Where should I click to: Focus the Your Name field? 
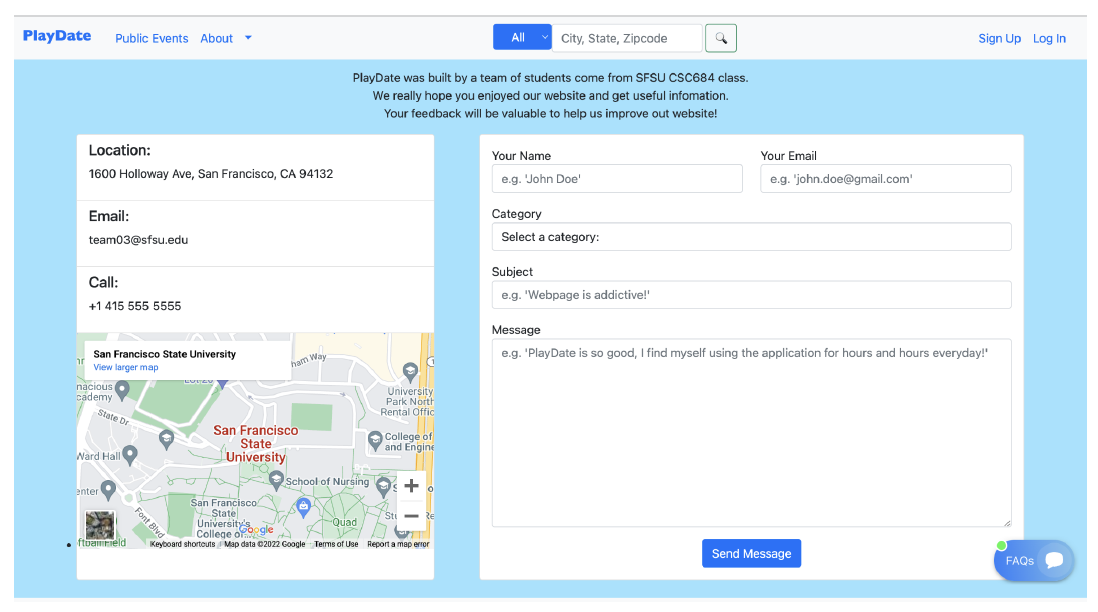click(617, 179)
